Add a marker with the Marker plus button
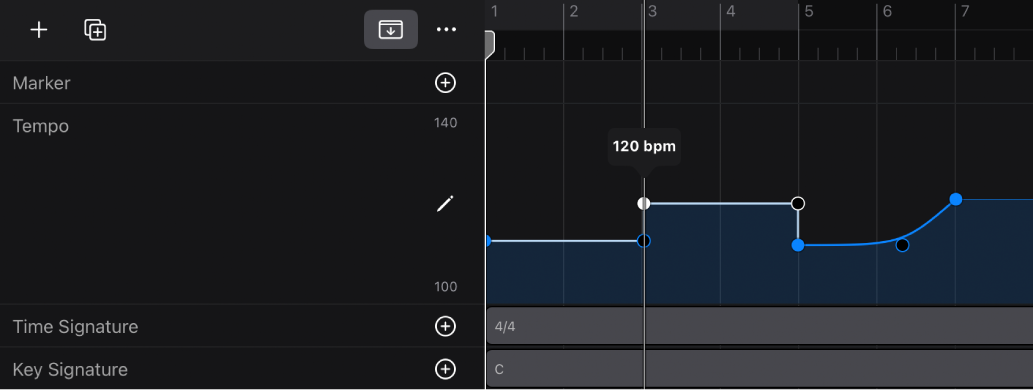 coord(445,83)
